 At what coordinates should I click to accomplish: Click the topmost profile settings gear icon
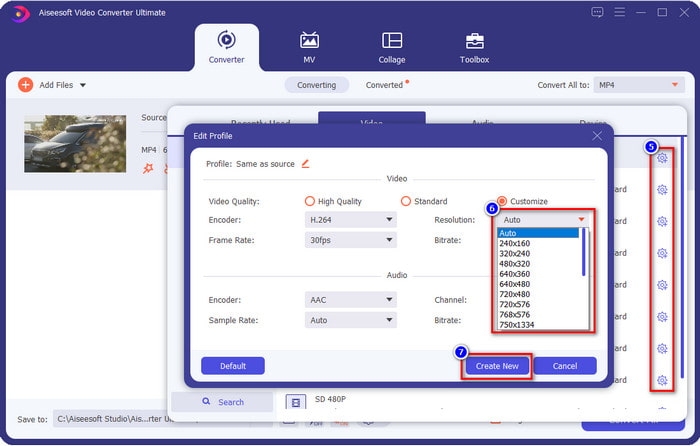pyautogui.click(x=662, y=158)
